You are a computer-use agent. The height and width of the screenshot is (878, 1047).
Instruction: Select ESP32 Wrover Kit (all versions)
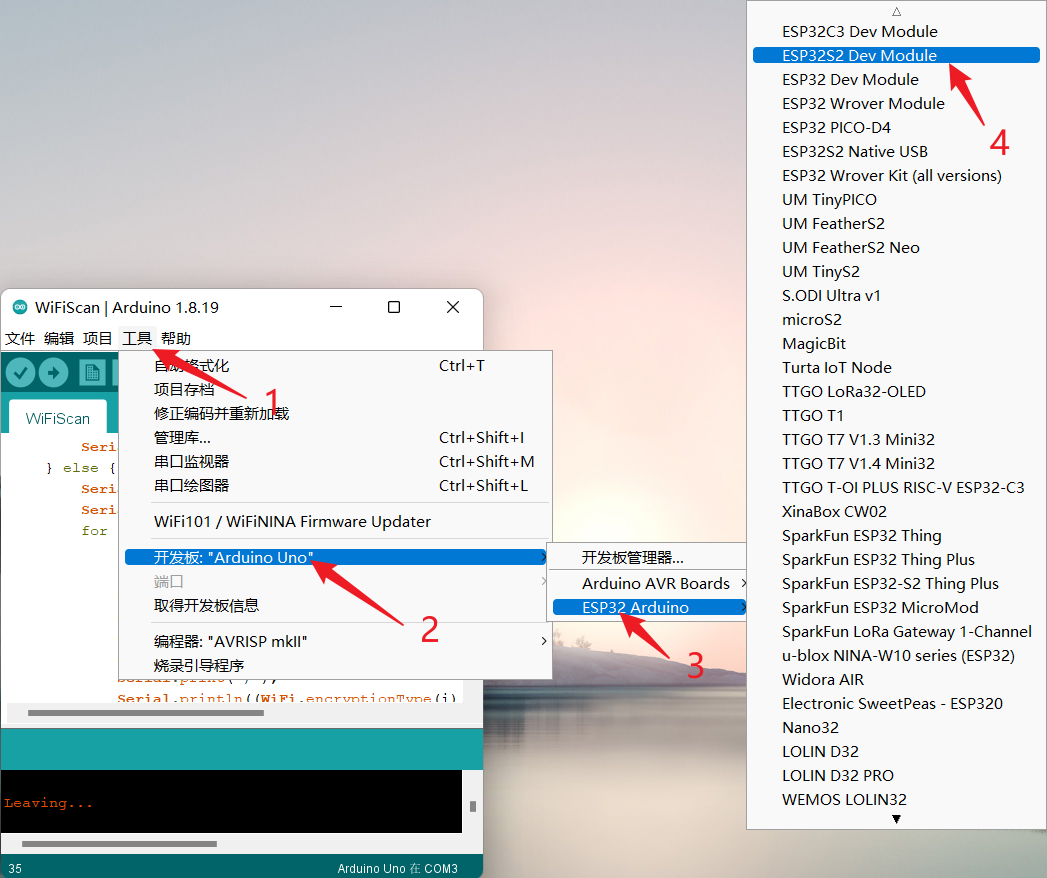[x=896, y=176]
